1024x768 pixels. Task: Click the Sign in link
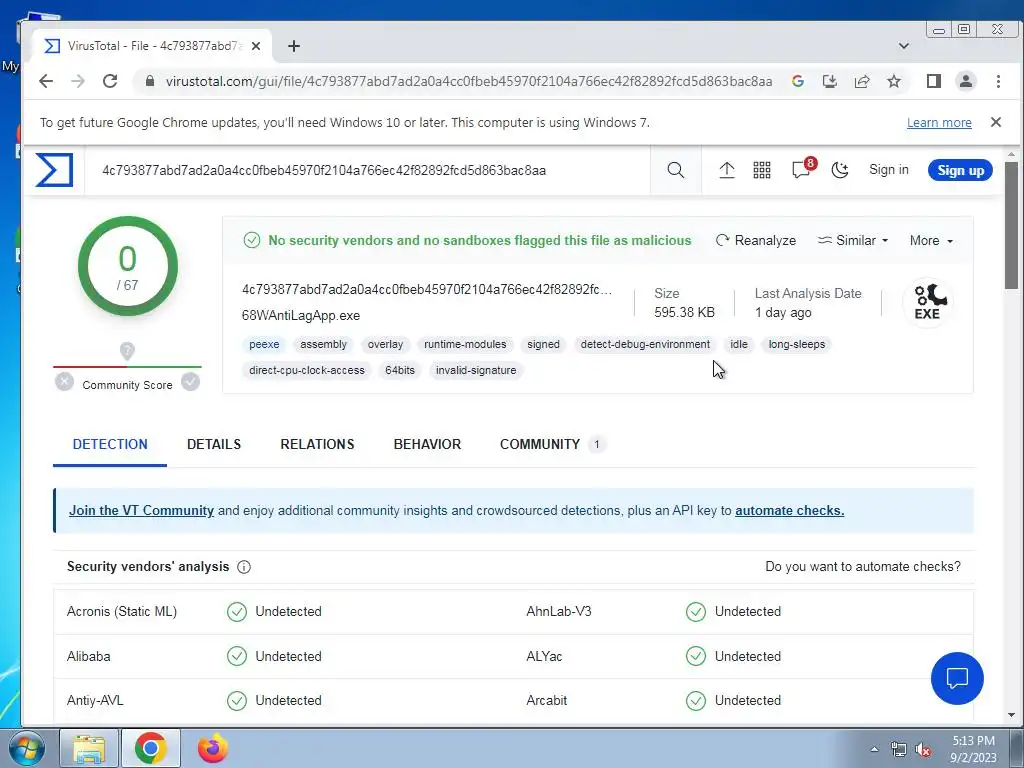[x=888, y=170]
